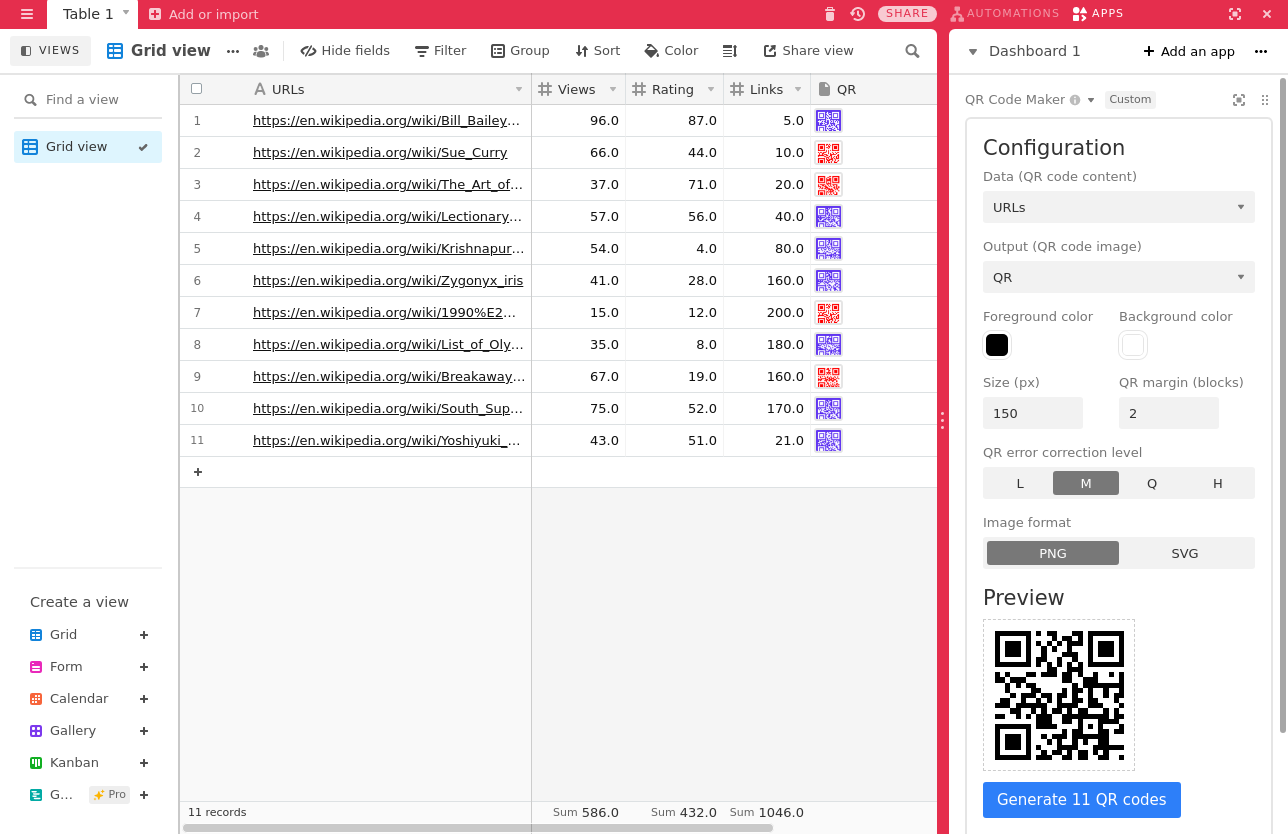Open Hide fields menu
The height and width of the screenshot is (834, 1288).
click(345, 51)
